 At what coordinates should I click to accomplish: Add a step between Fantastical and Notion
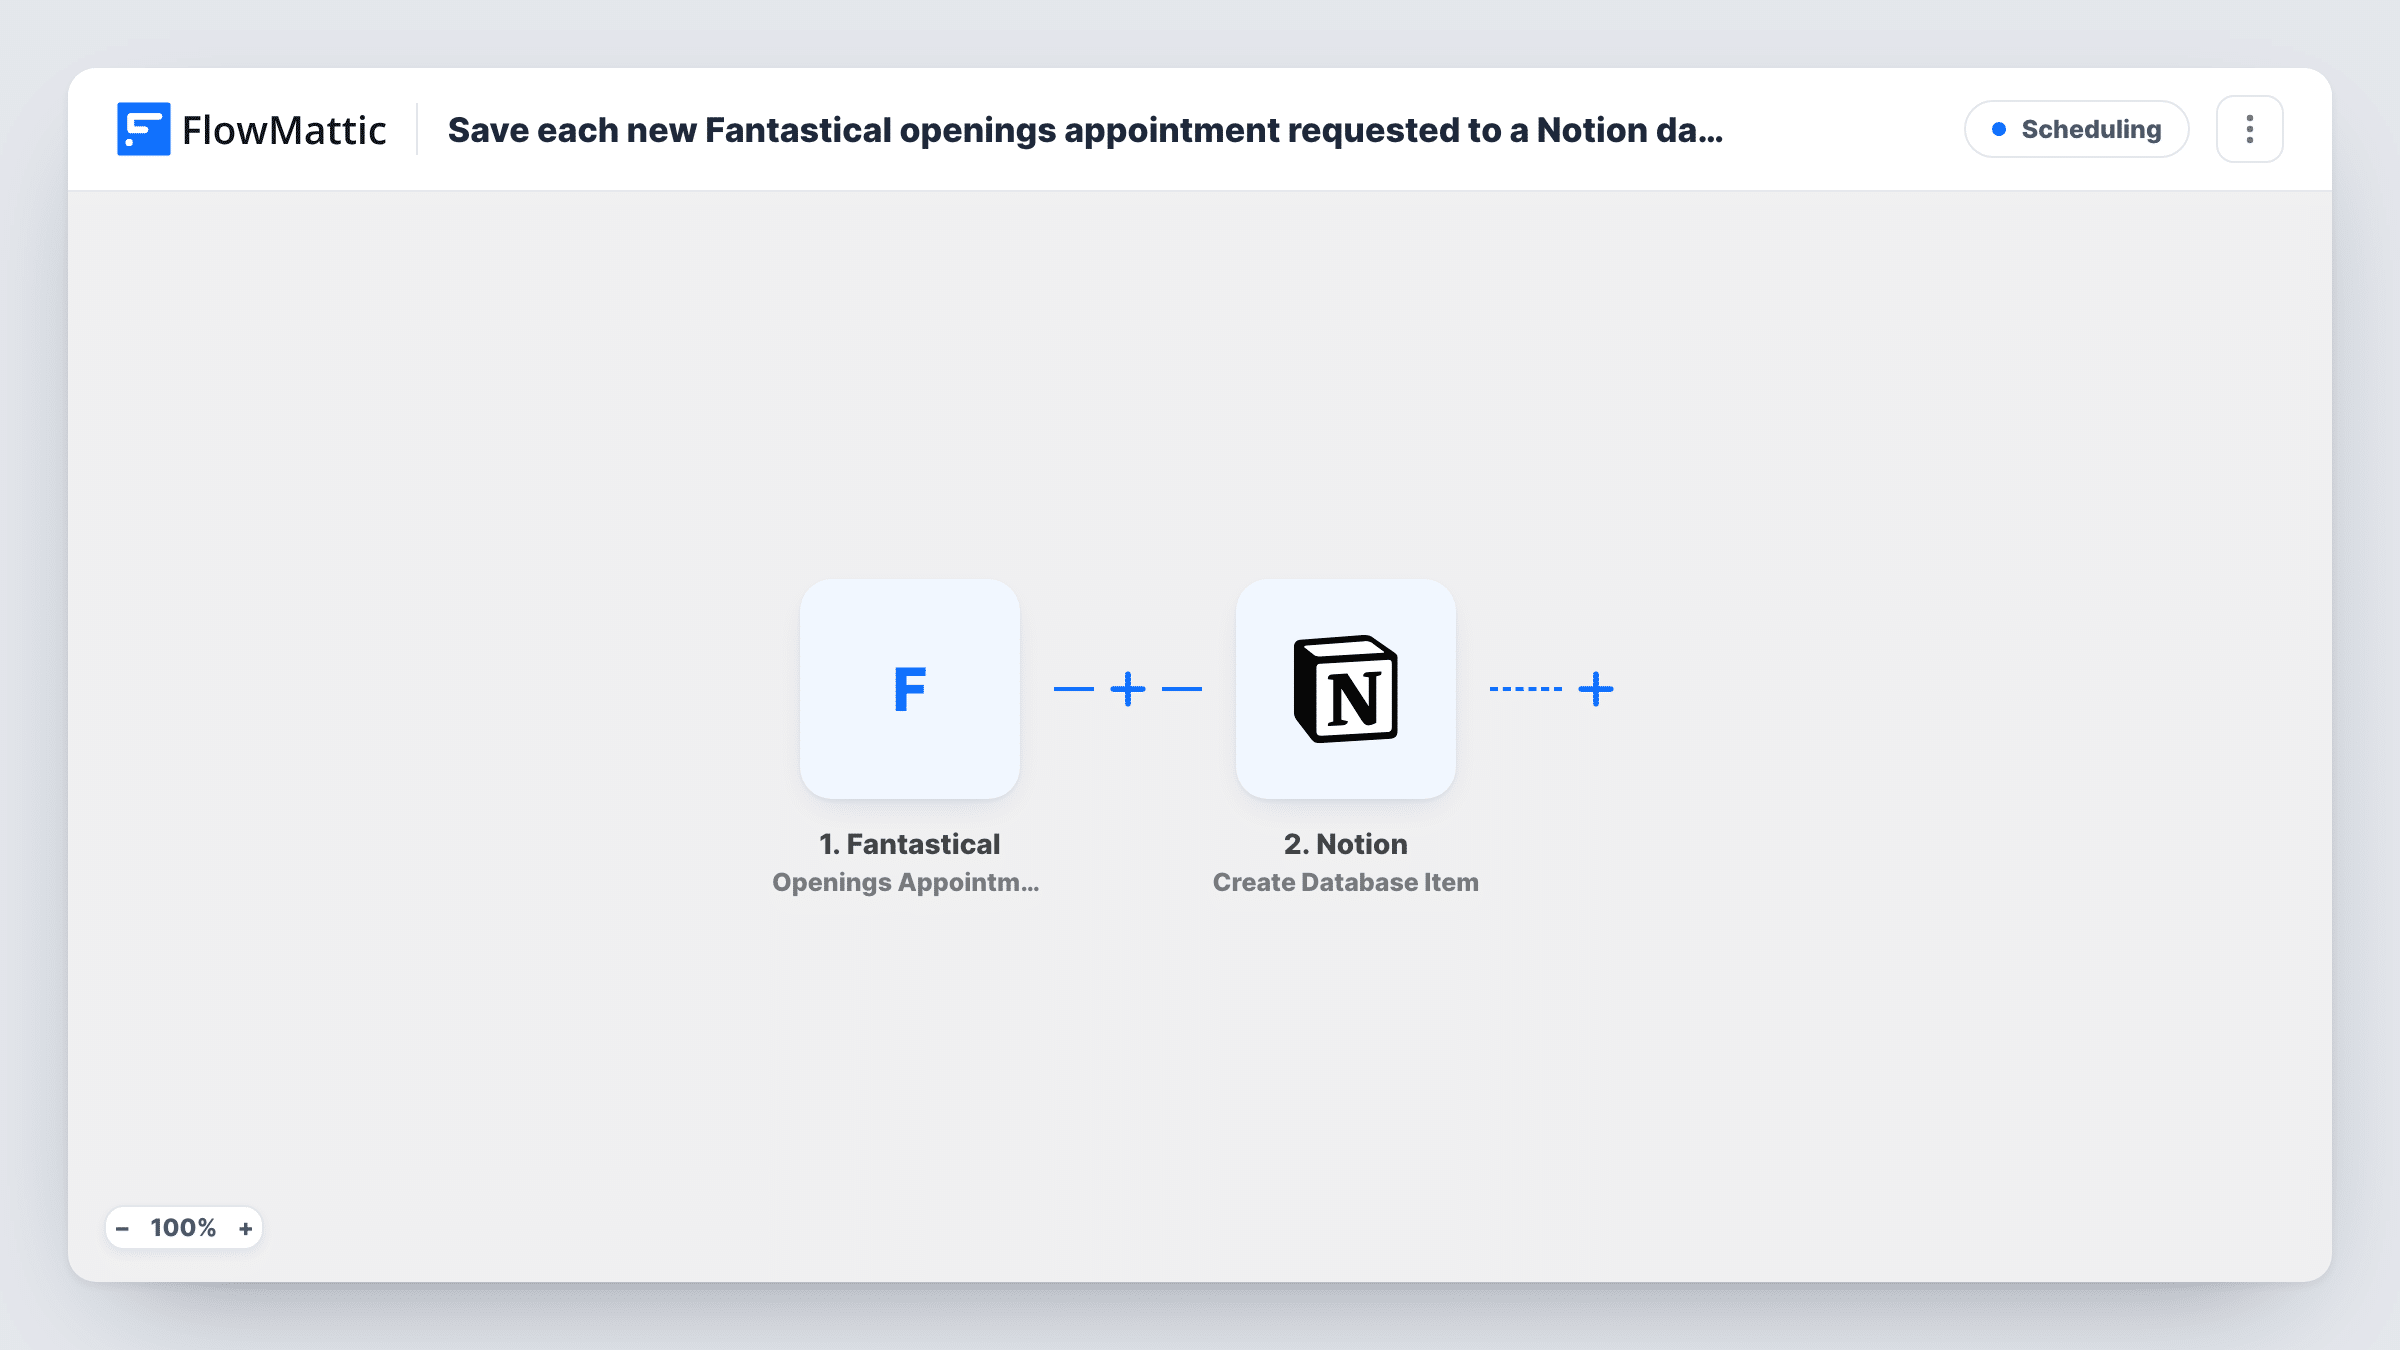tap(1127, 689)
